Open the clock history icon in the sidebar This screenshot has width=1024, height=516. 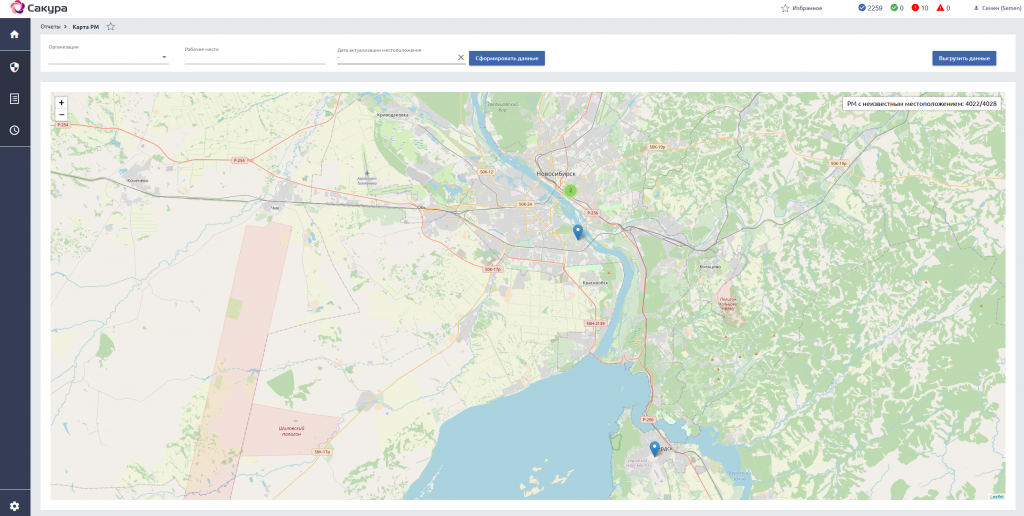(x=14, y=131)
